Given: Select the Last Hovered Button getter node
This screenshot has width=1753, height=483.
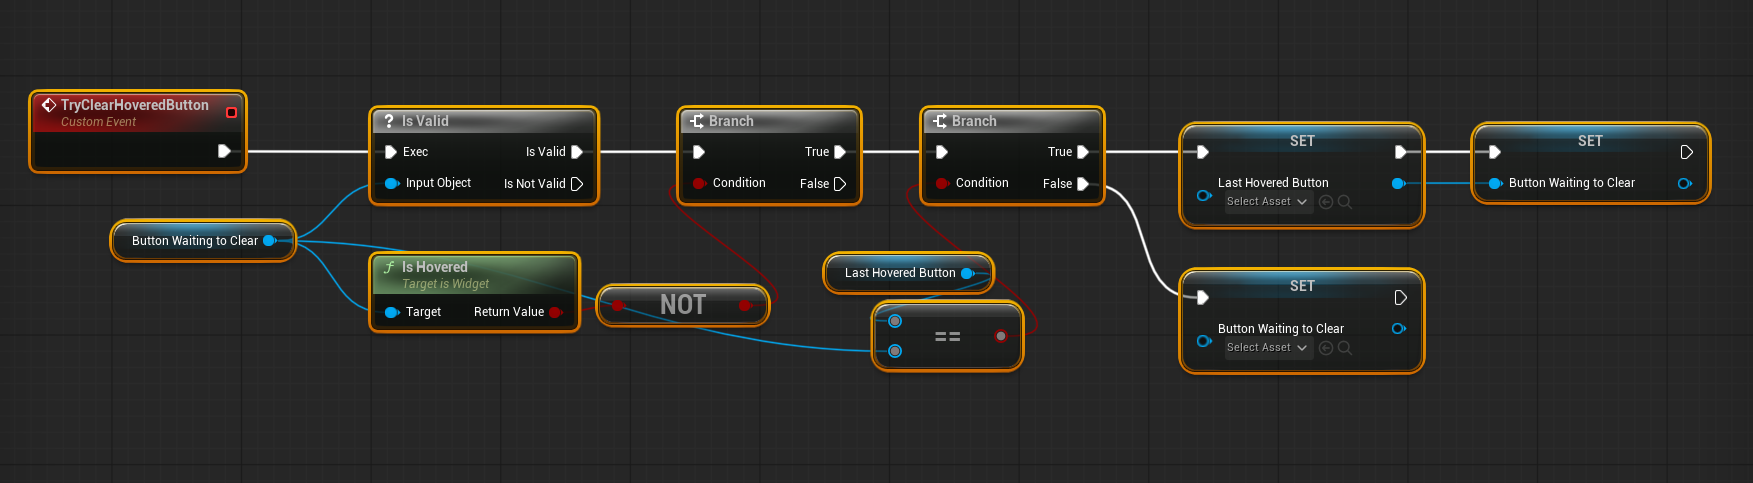Looking at the screenshot, I should point(908,273).
